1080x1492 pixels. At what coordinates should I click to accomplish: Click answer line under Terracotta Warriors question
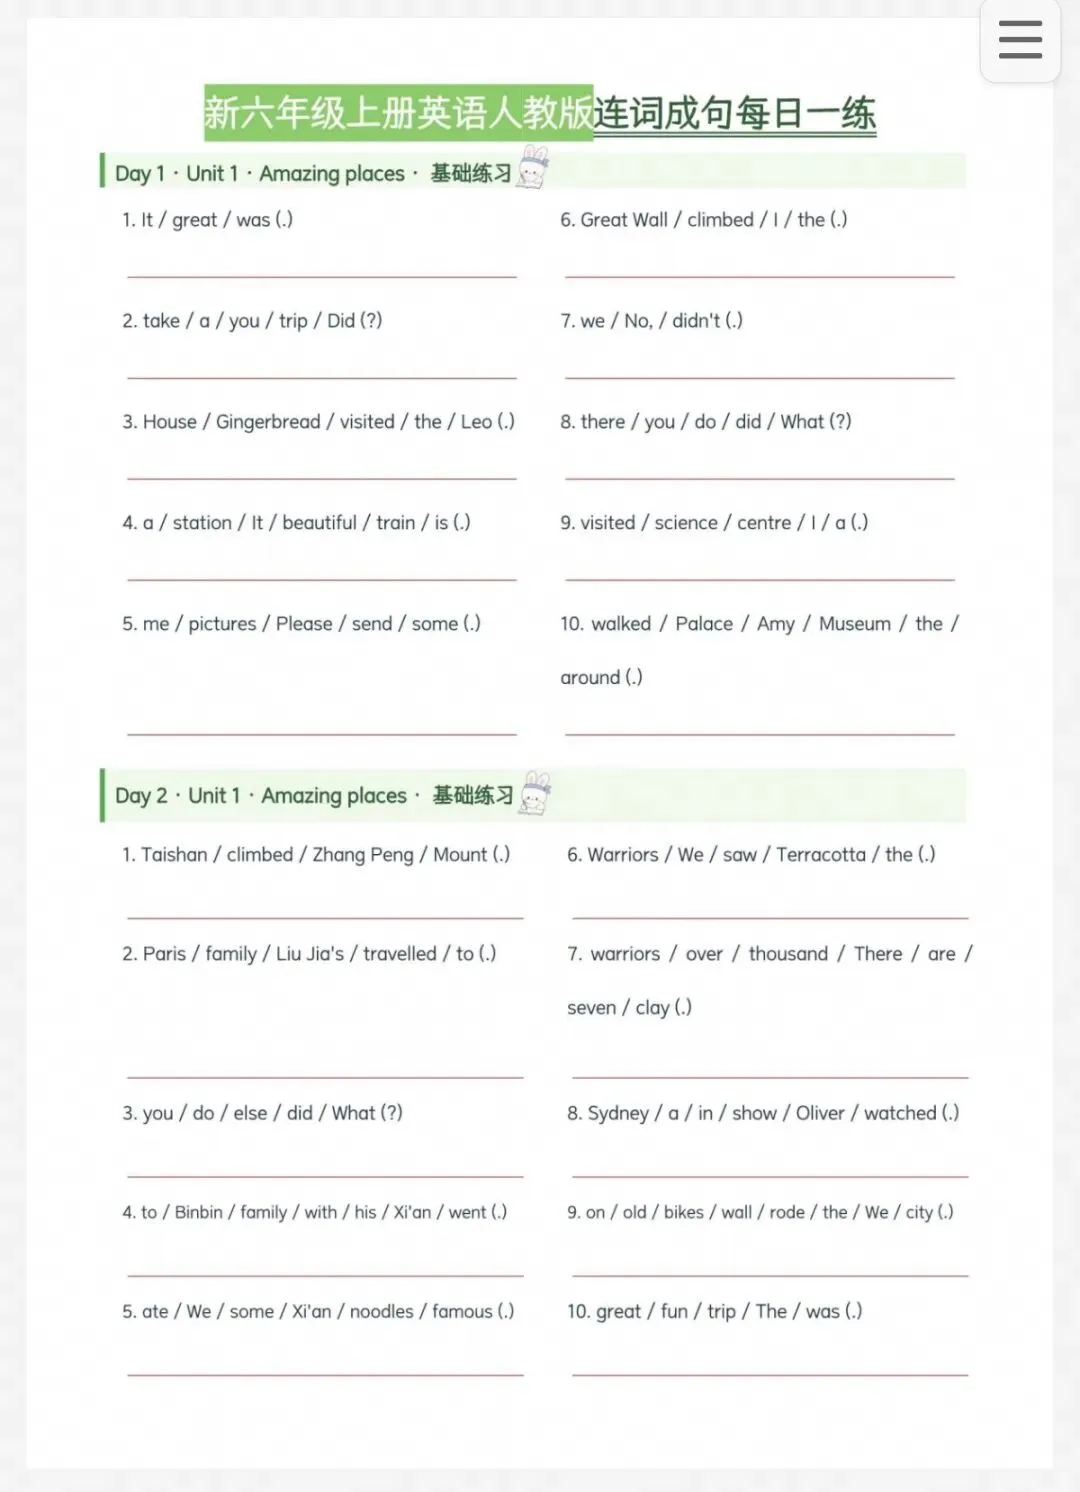[x=770, y=917]
